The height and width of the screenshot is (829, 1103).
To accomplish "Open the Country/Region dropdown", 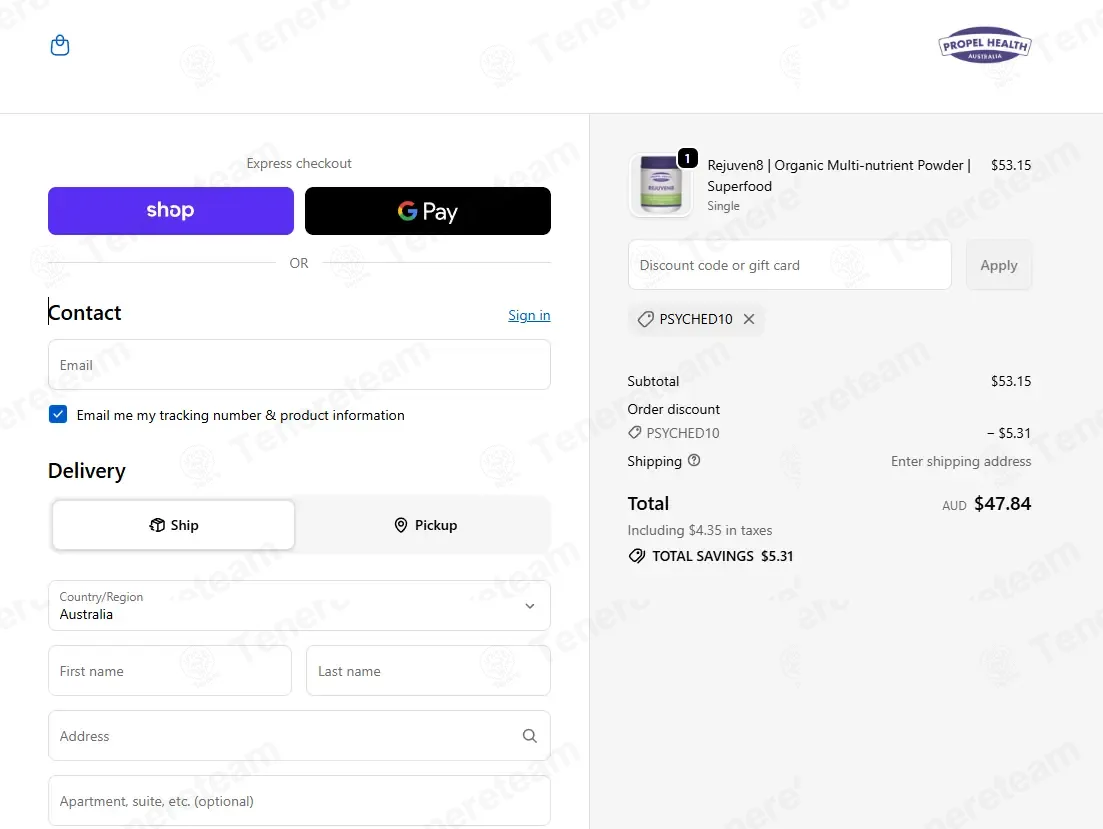I will 299,605.
